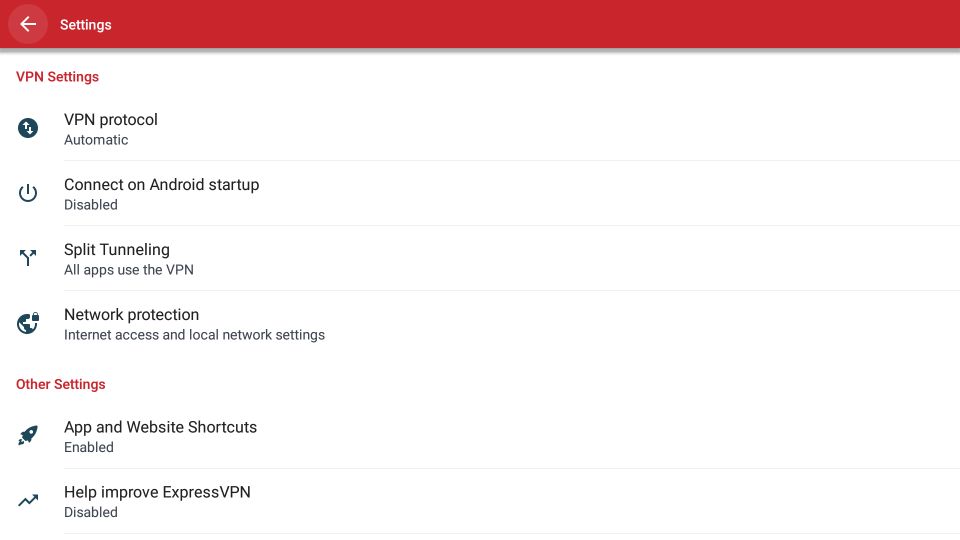The width and height of the screenshot is (960, 540).
Task: Click the globe lock Network protection icon
Action: (28, 323)
